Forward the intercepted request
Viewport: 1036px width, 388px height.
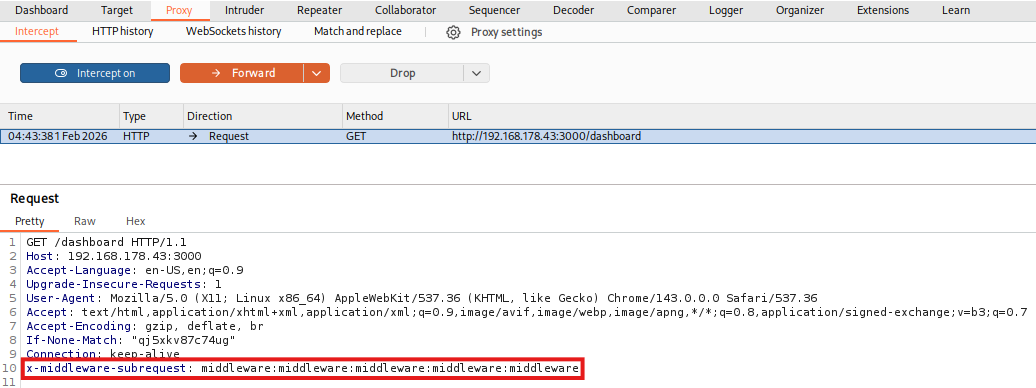click(x=242, y=73)
